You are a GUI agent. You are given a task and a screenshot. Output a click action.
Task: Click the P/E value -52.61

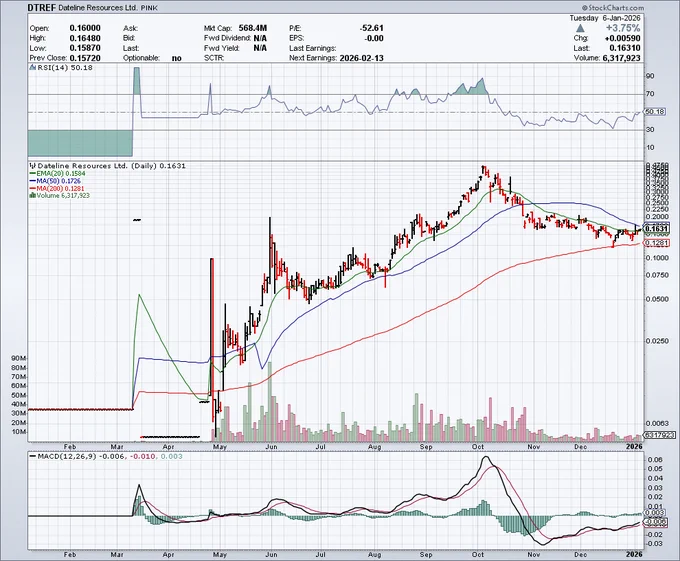[371, 28]
